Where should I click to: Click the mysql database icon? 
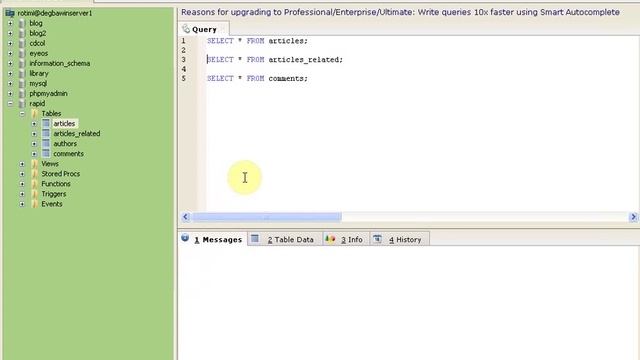(22, 83)
